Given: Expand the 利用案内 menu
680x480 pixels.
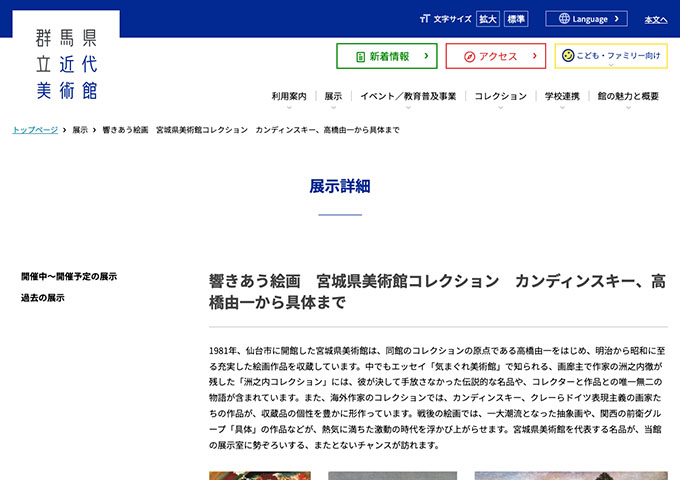Looking at the screenshot, I should [289, 97].
